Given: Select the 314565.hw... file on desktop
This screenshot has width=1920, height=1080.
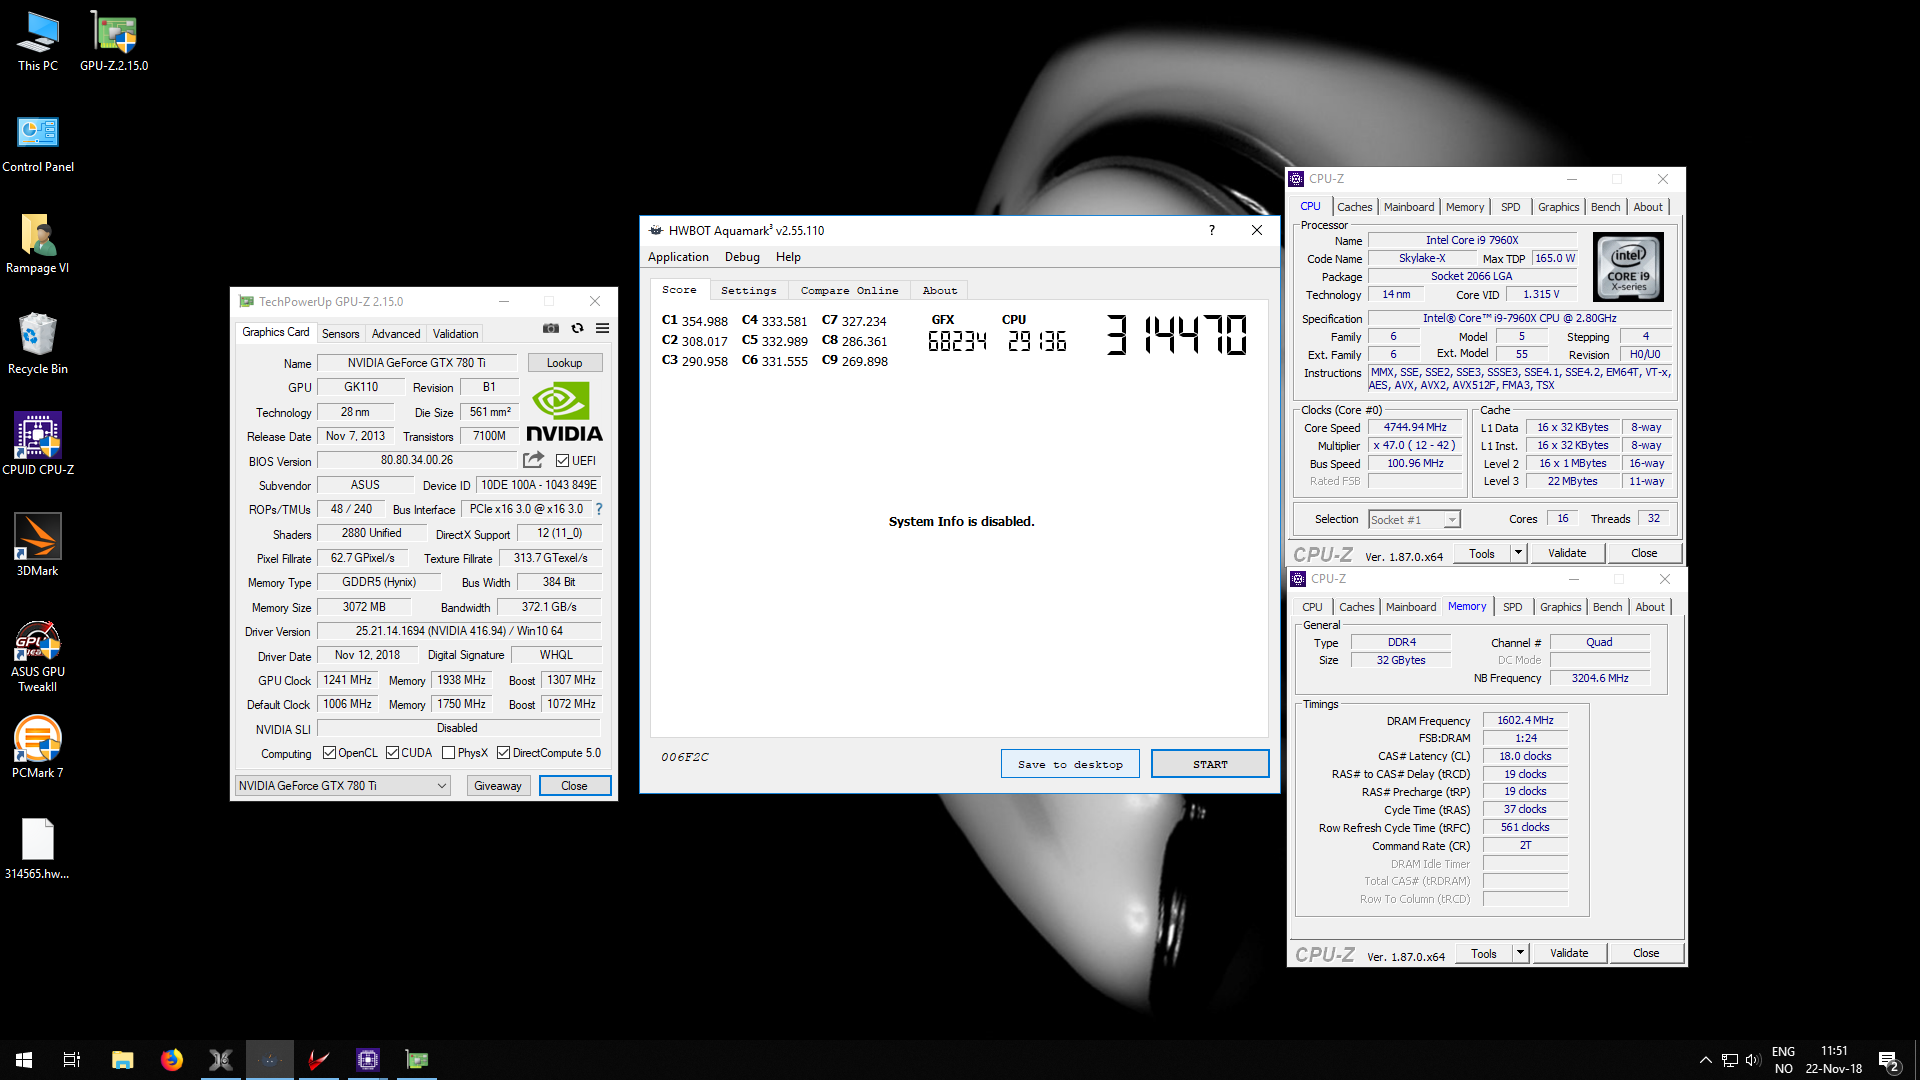Looking at the screenshot, I should click(x=38, y=850).
